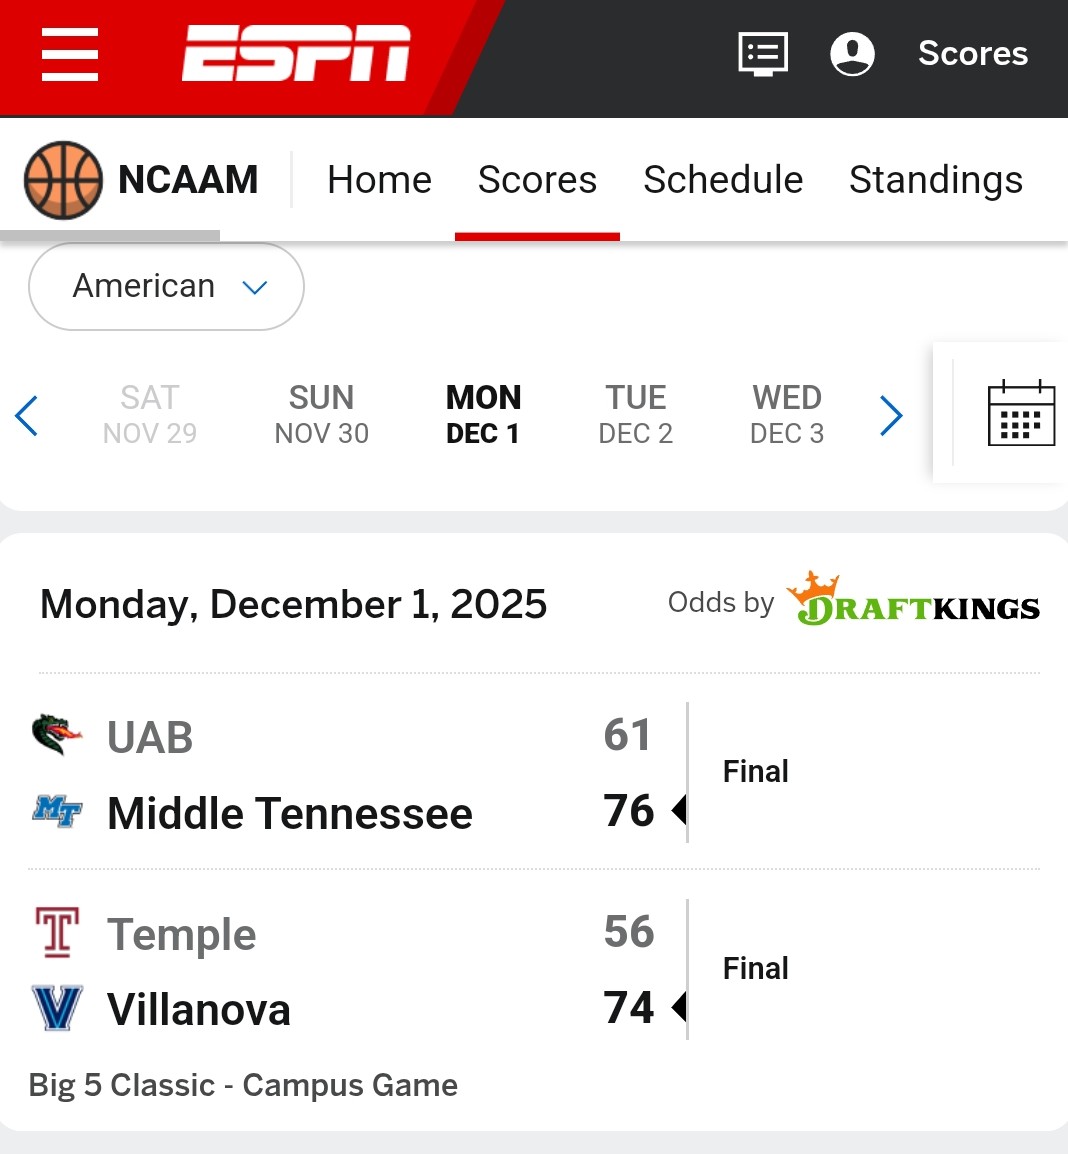Click the Scores link in header
The image size is (1068, 1154).
coord(972,54)
